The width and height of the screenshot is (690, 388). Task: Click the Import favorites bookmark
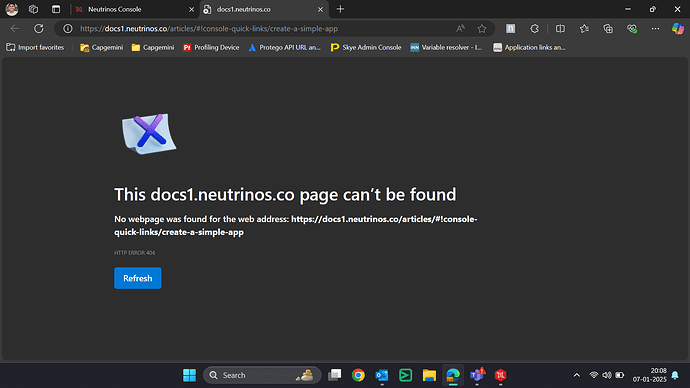click(35, 47)
